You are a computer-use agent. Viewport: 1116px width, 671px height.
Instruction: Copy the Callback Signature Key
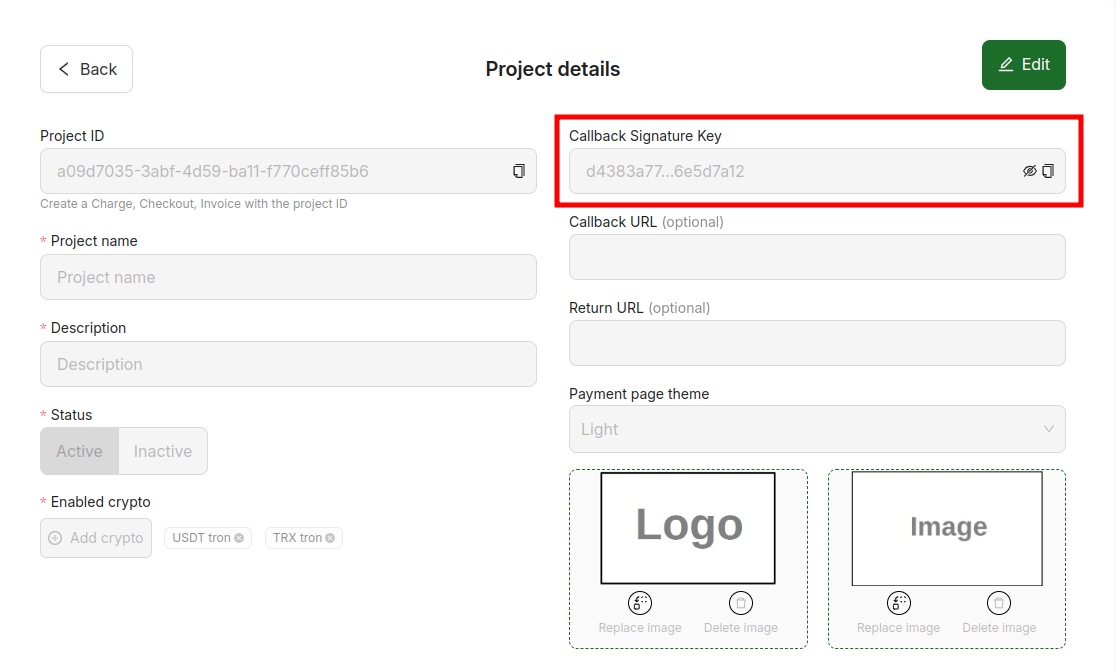(x=1048, y=171)
